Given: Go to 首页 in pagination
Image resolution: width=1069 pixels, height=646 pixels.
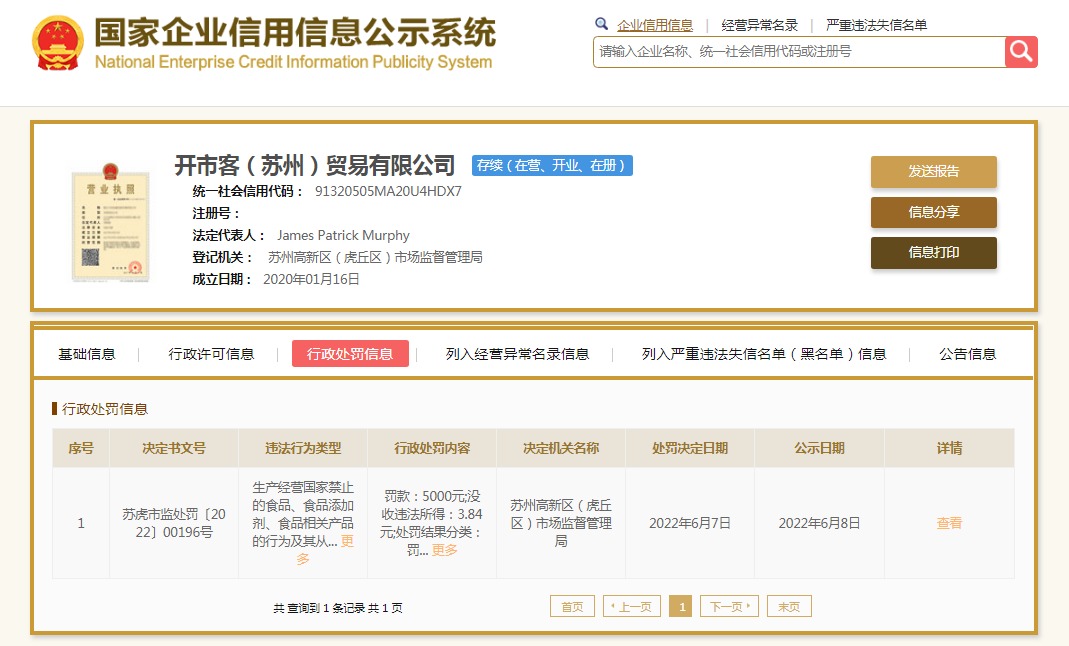Looking at the screenshot, I should tap(572, 606).
